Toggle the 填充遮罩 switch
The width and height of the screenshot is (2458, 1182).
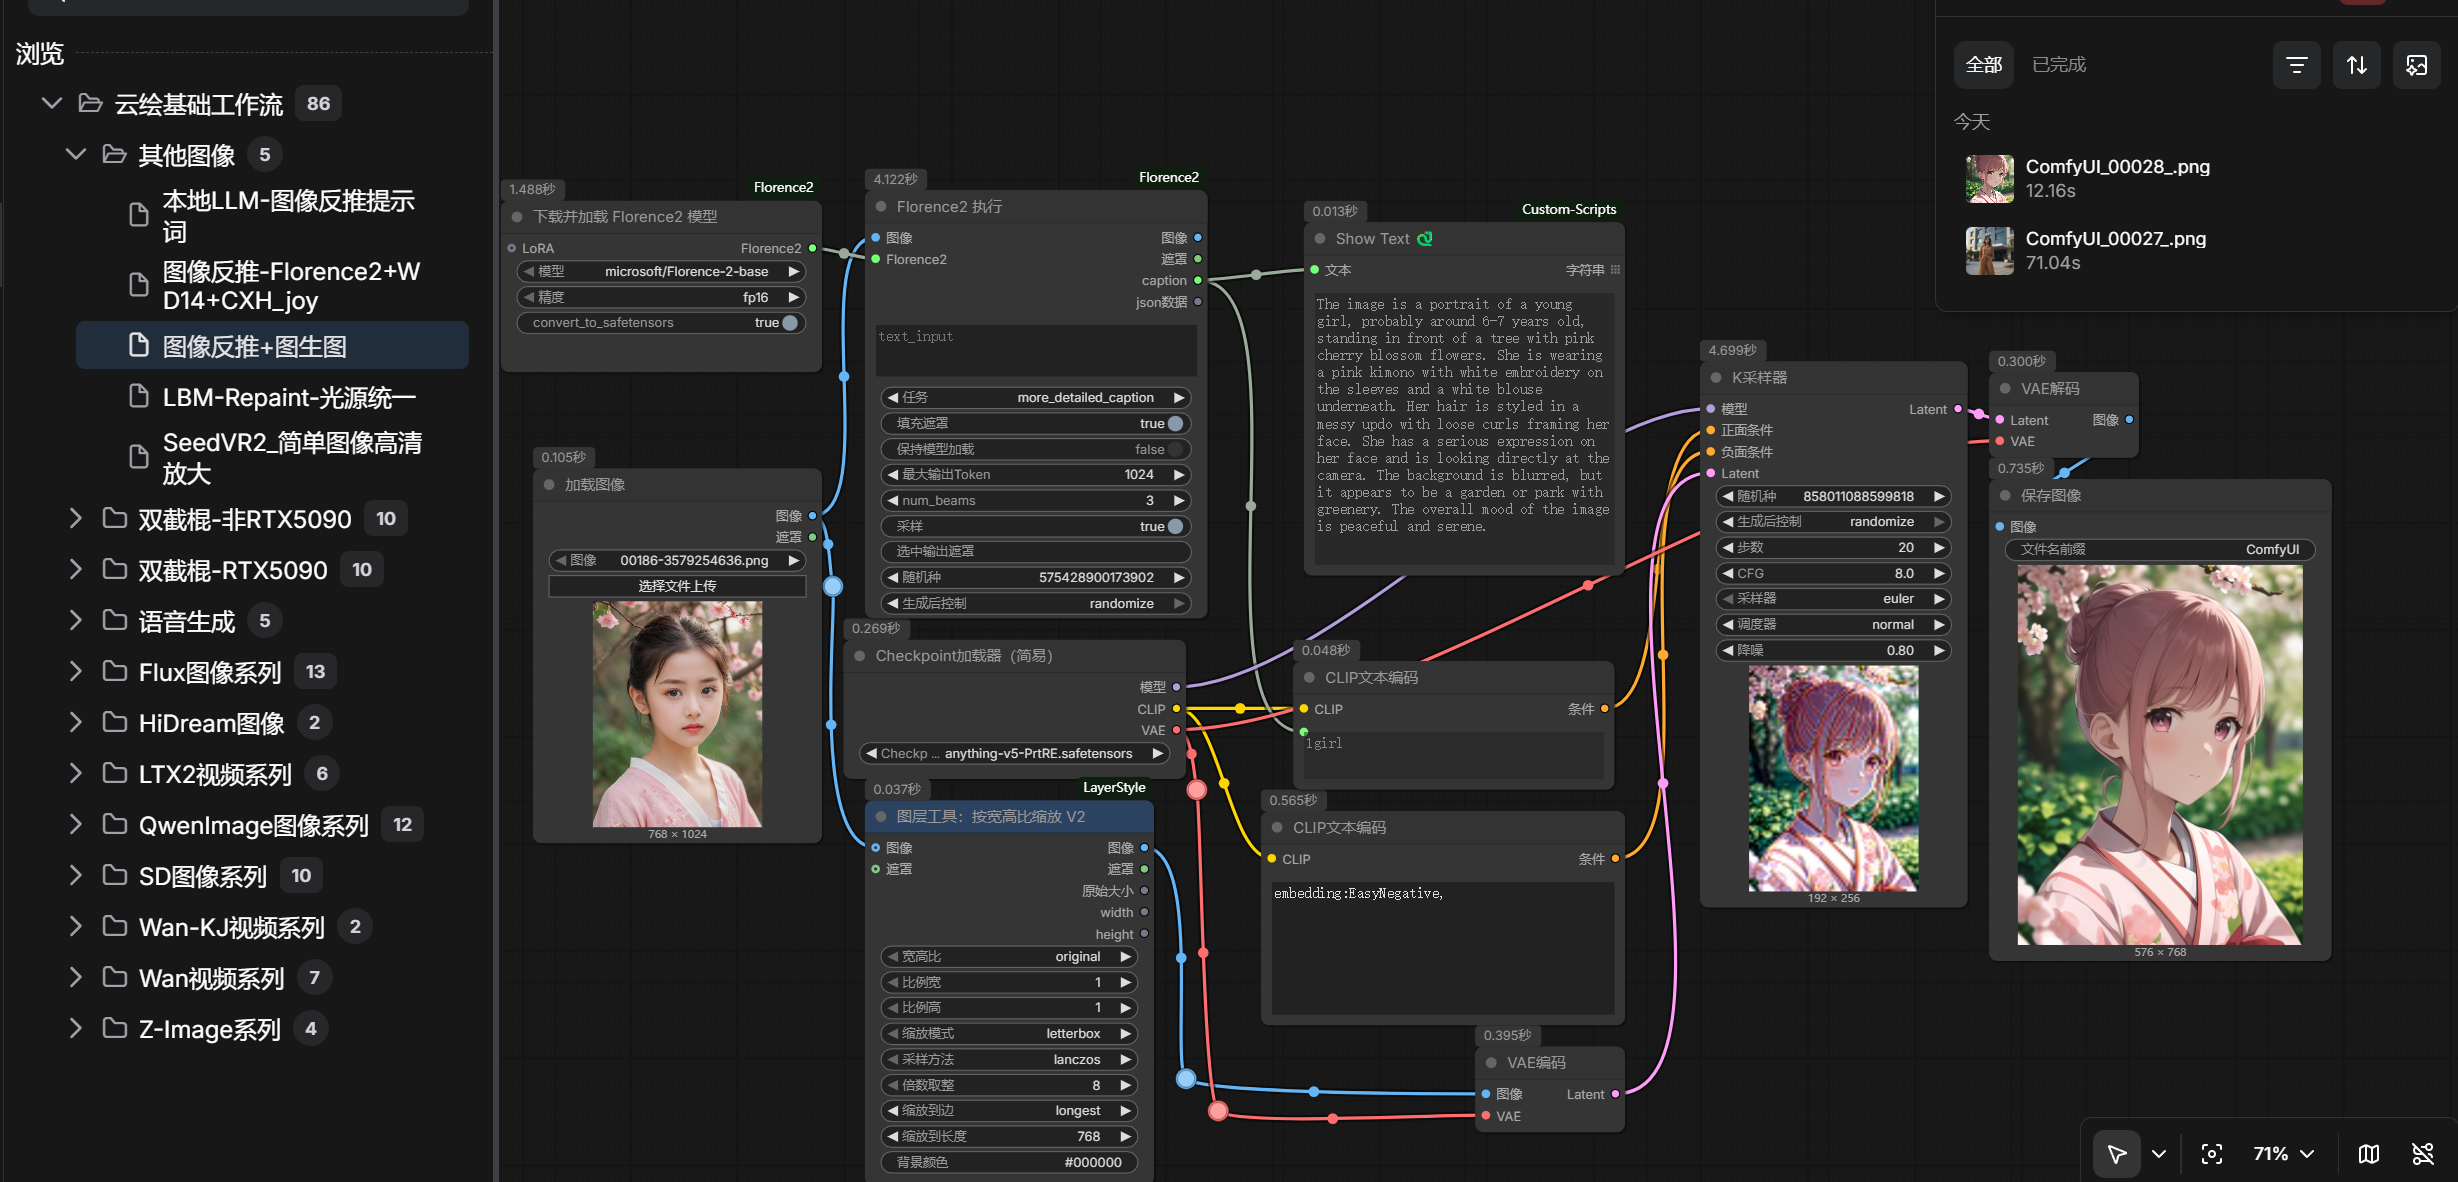(x=1176, y=424)
